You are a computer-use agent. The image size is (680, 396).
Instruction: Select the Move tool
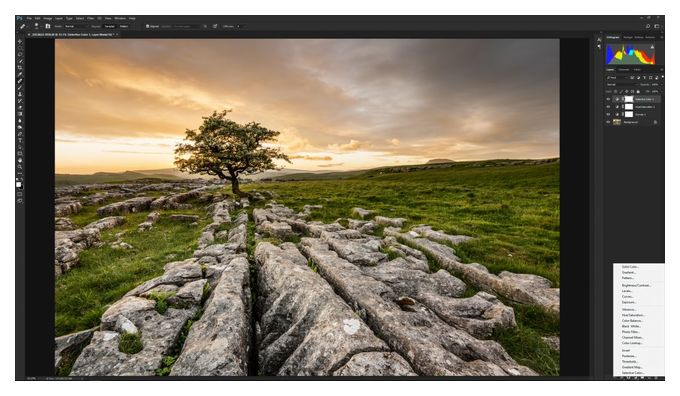[20, 42]
